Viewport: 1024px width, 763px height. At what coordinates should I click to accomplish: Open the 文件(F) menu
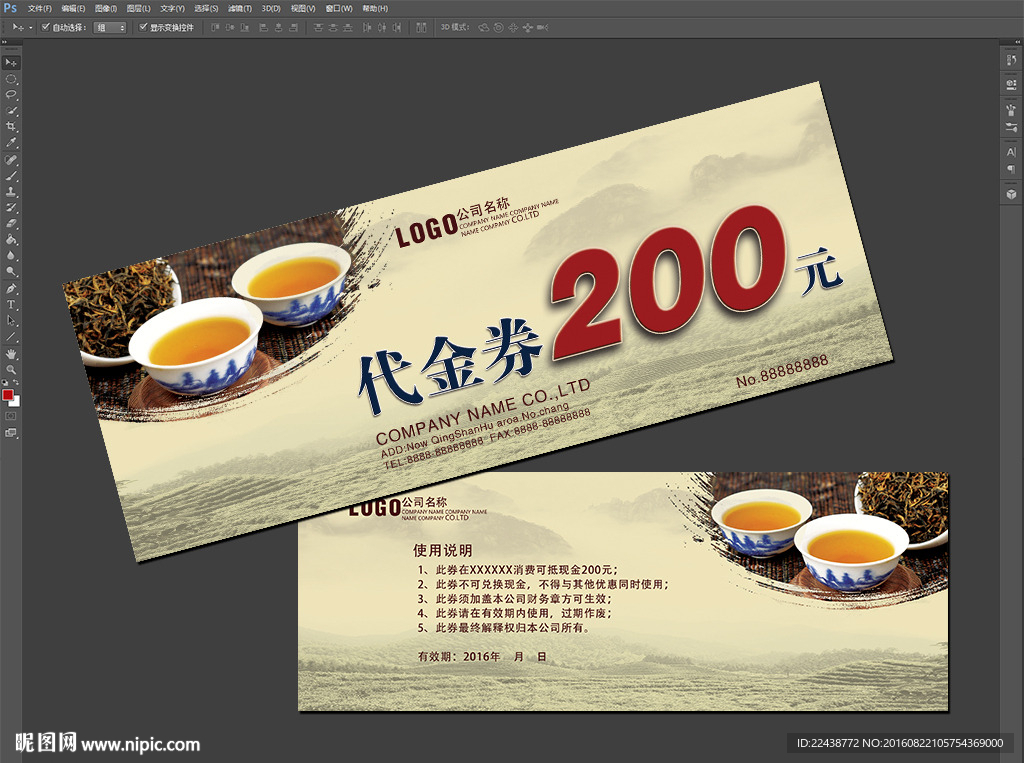point(40,8)
